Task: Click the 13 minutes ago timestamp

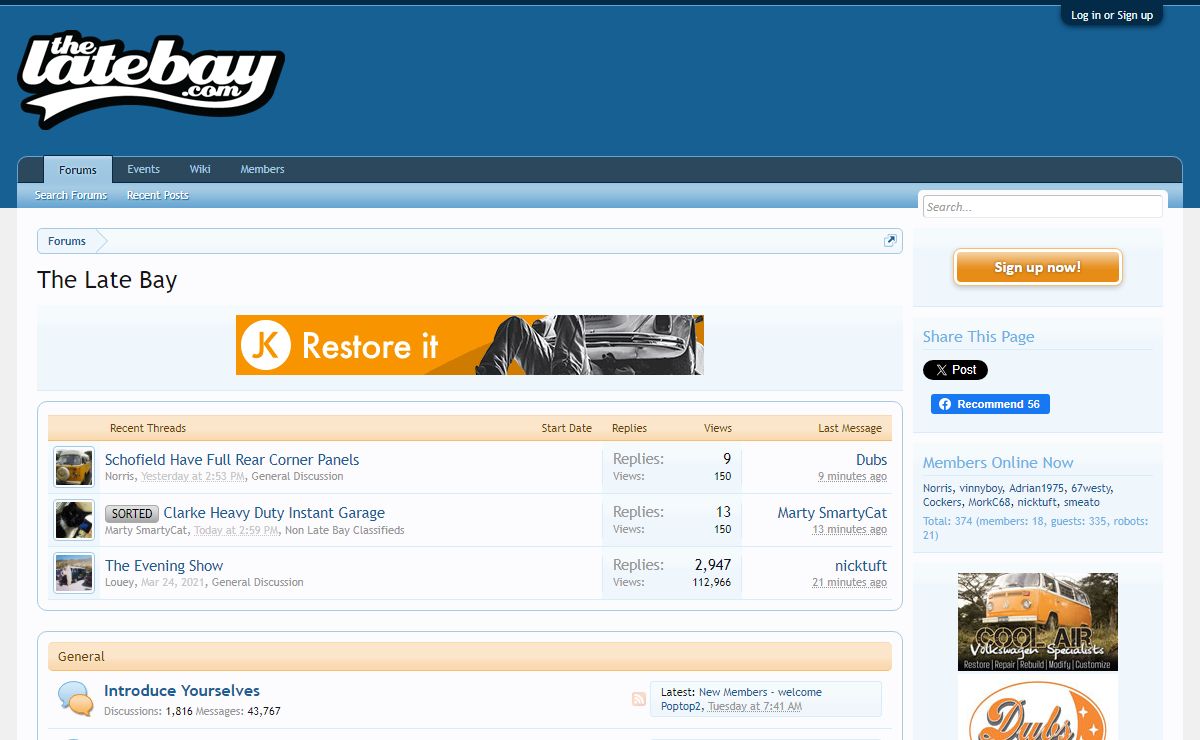Action: (849, 530)
